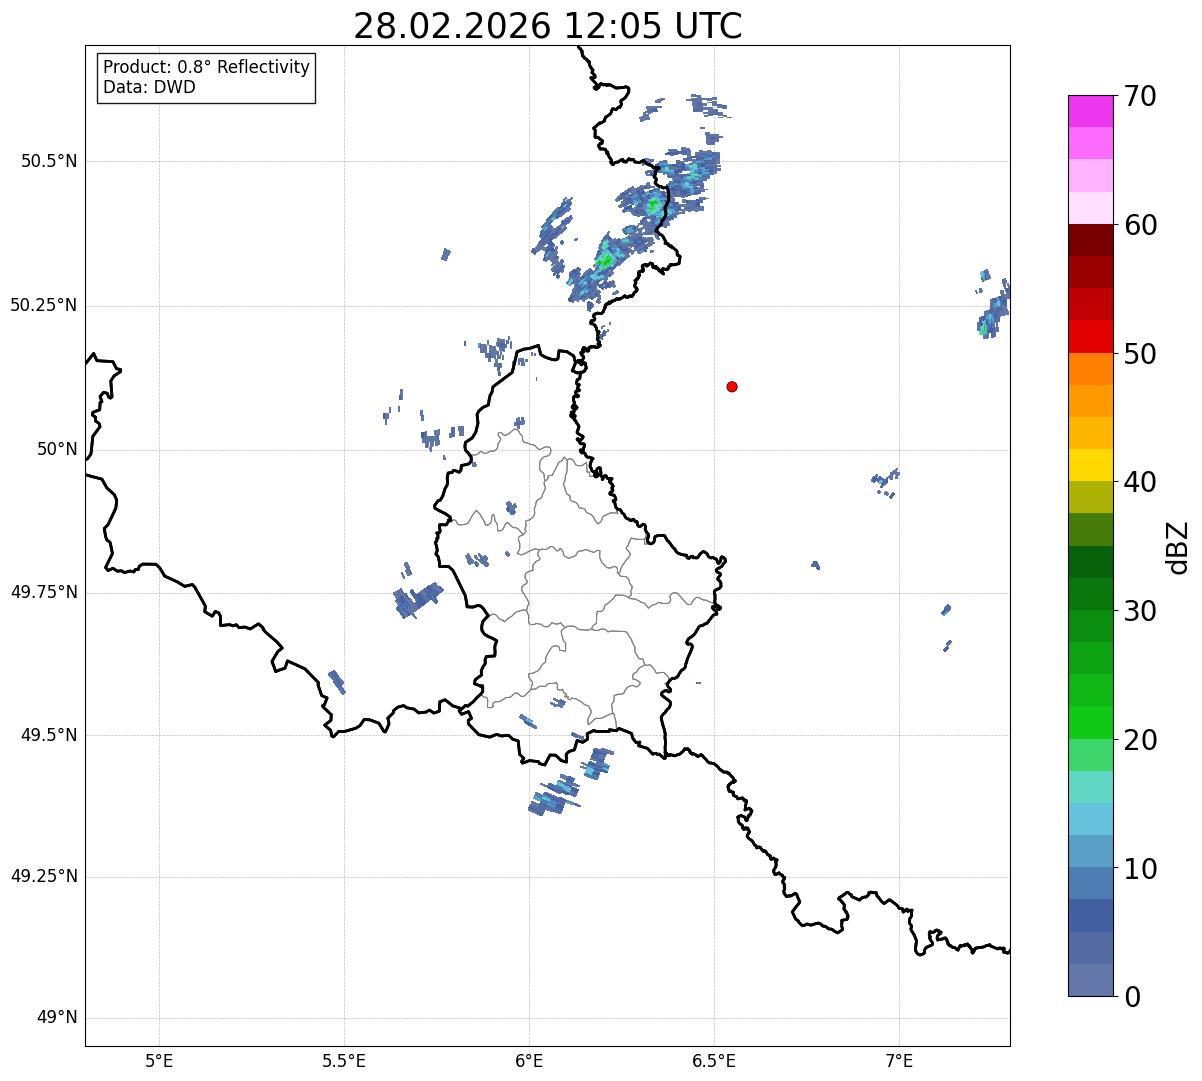Click the longitude label "5°E"

pyautogui.click(x=159, y=1061)
